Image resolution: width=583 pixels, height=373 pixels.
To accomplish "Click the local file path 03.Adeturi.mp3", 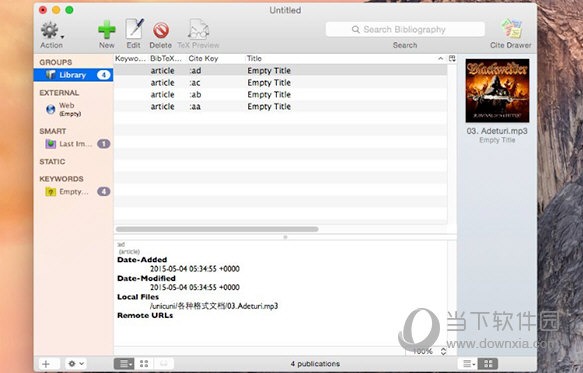I will tap(214, 306).
